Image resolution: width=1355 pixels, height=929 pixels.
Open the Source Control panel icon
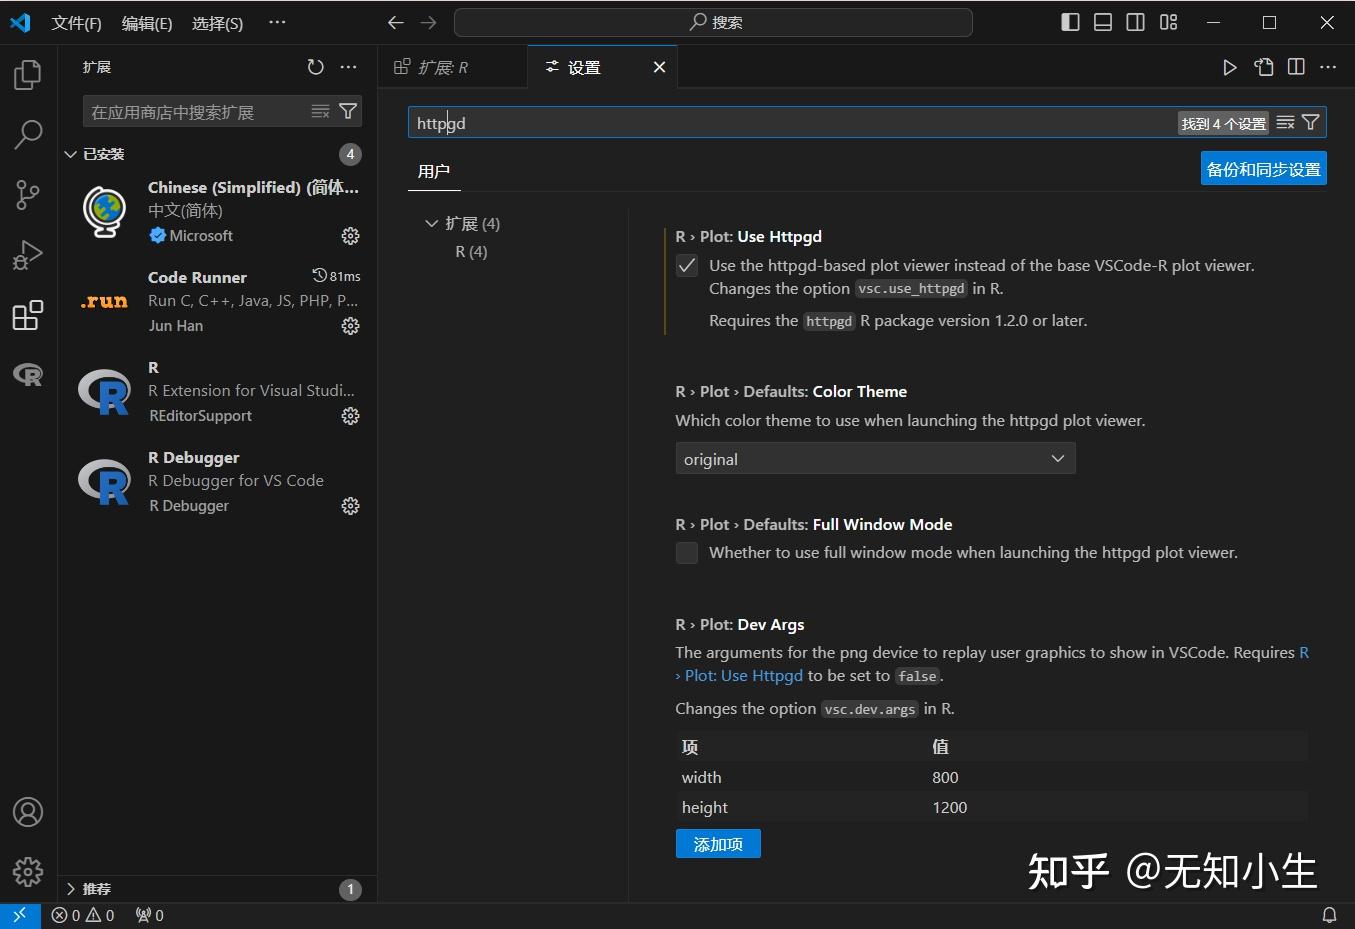coord(27,194)
